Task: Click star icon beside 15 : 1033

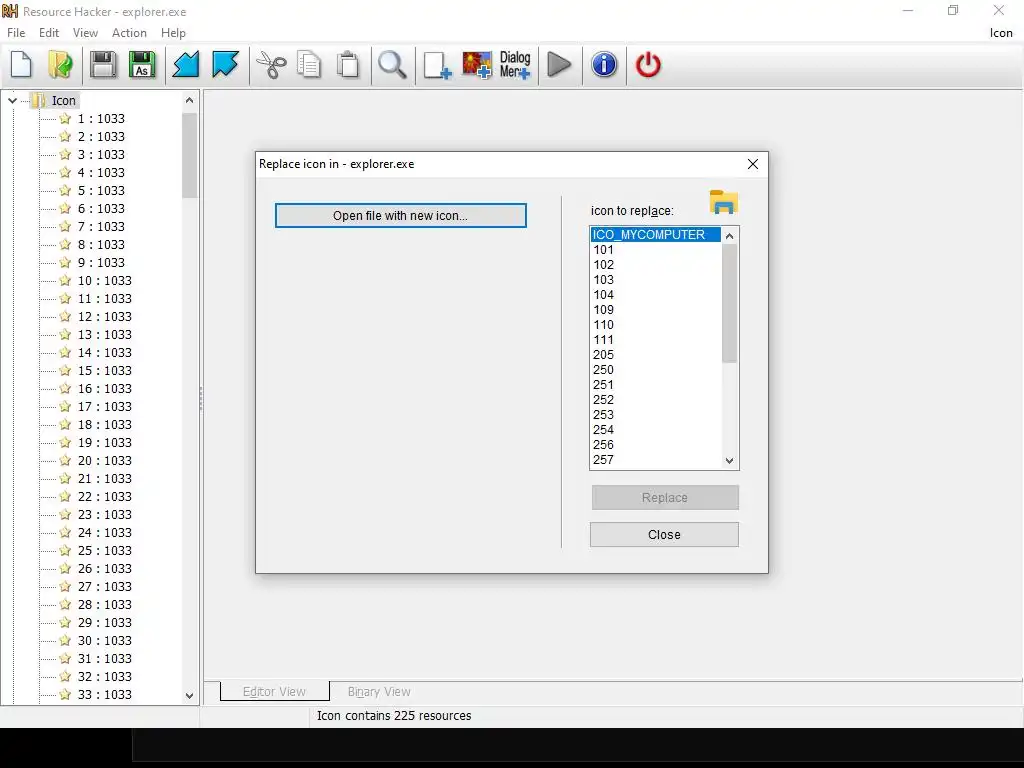Action: click(x=65, y=370)
